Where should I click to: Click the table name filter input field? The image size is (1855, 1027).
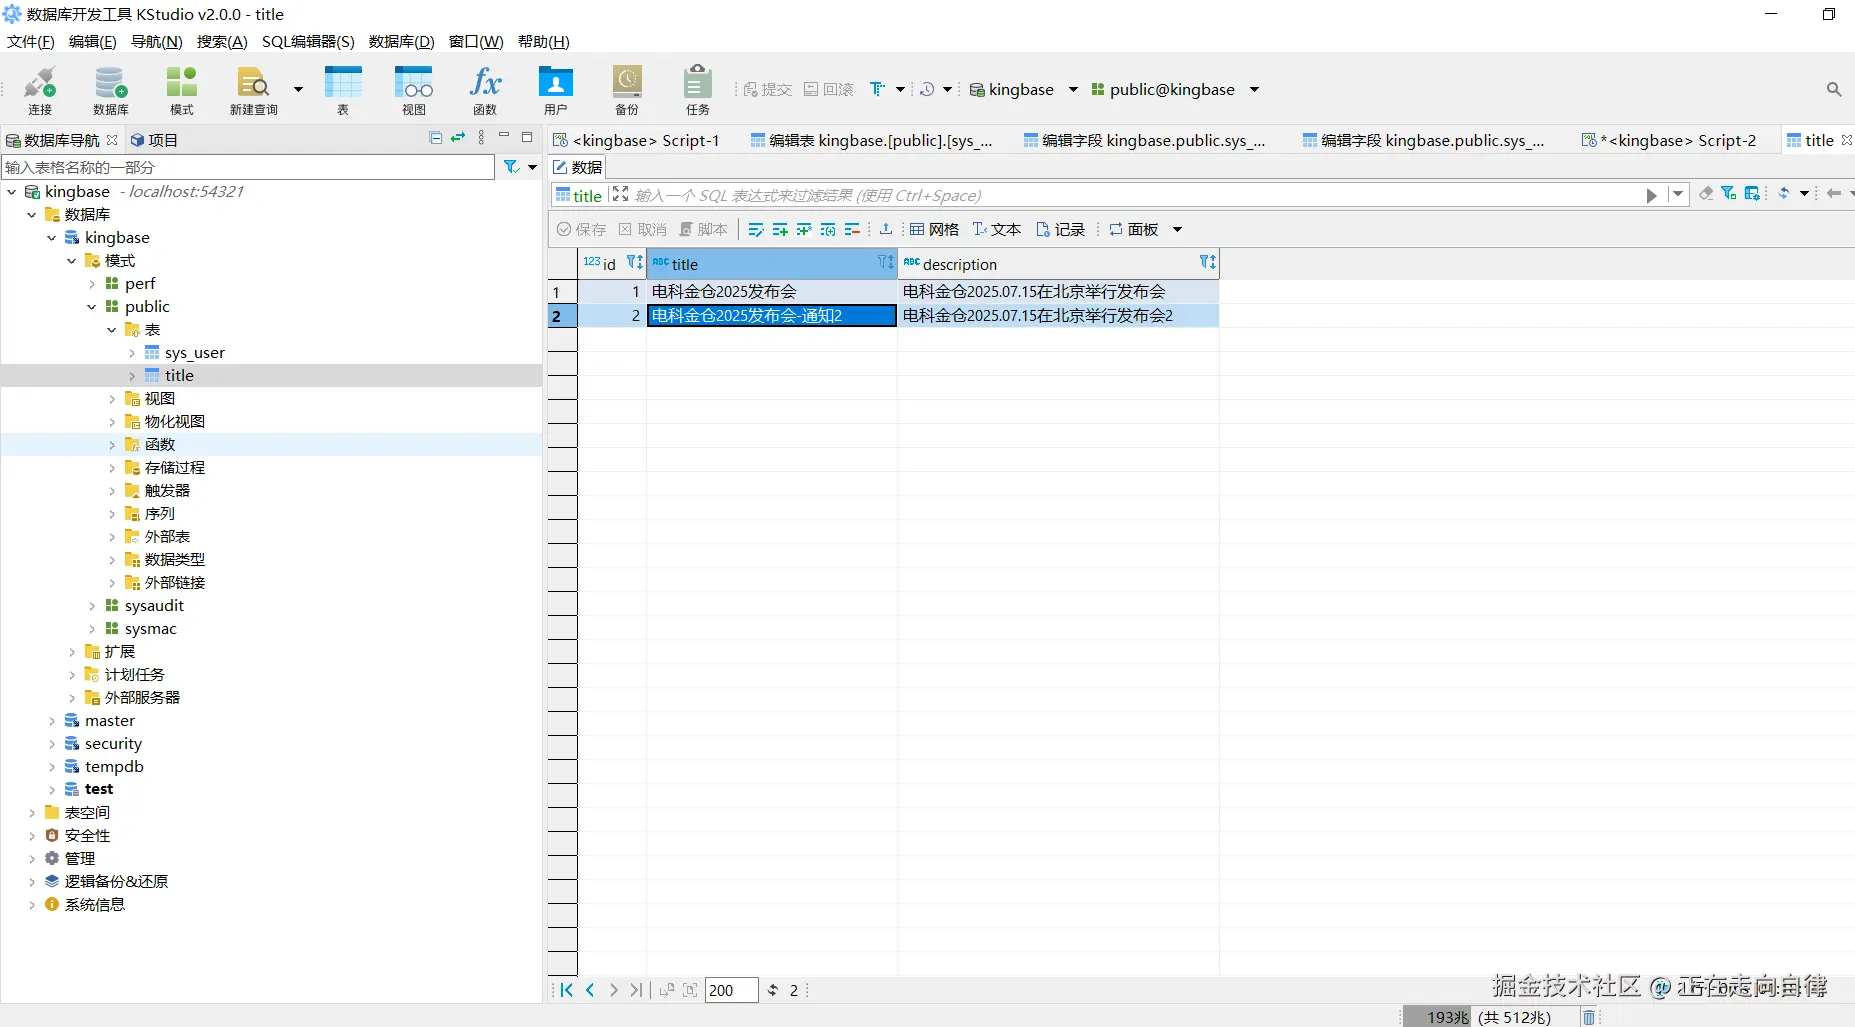coord(248,167)
